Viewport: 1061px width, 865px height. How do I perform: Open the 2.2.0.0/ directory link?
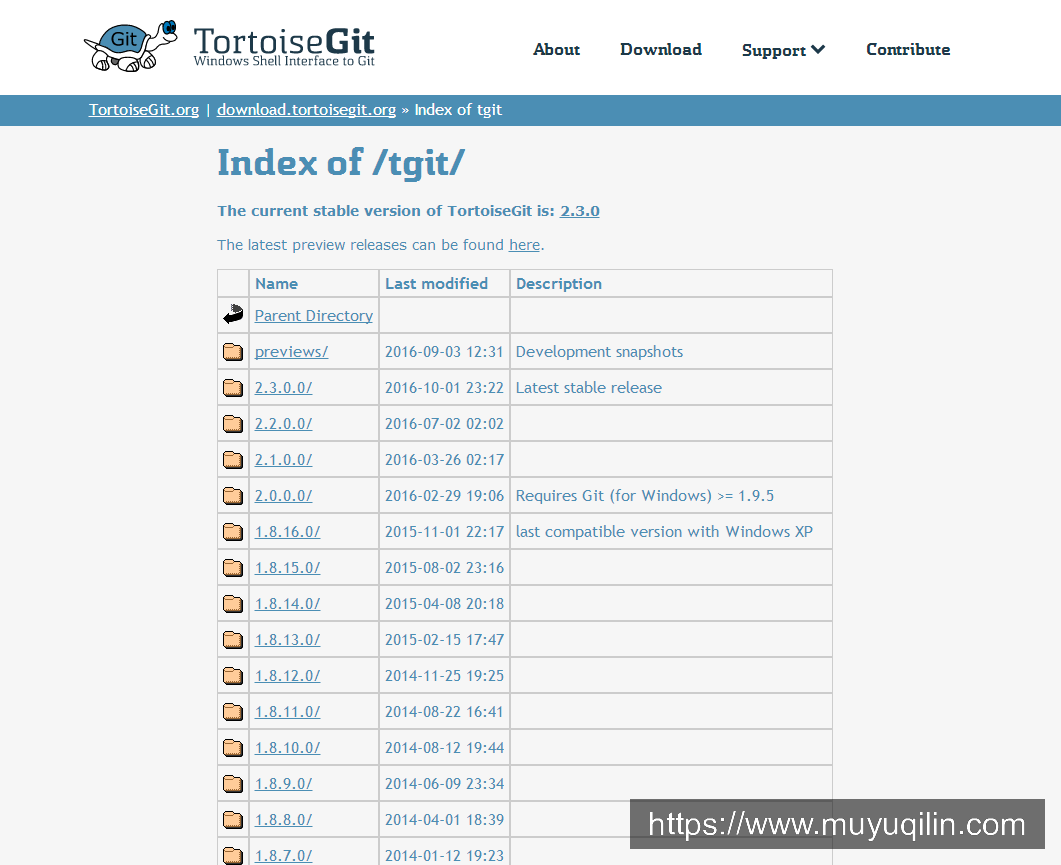(x=283, y=424)
